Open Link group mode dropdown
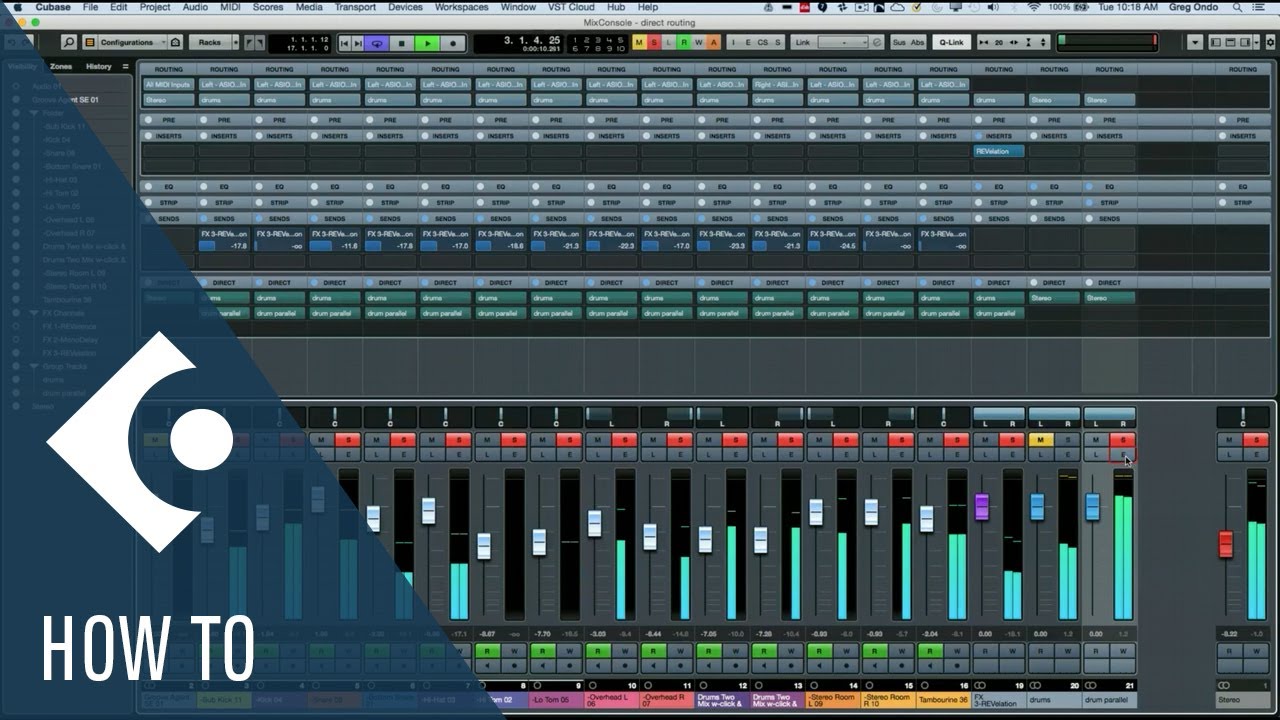The width and height of the screenshot is (1280, 720). pyautogui.click(x=843, y=43)
